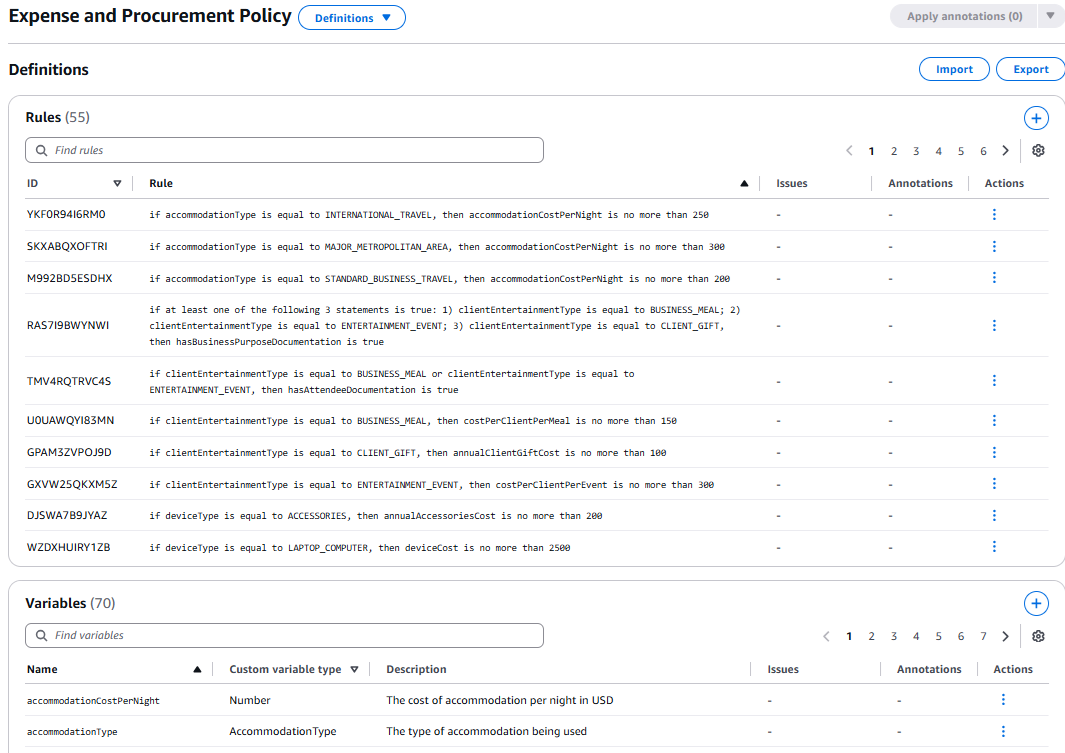This screenshot has height=753, width=1065.
Task: Click the Export button
Action: coord(1030,69)
